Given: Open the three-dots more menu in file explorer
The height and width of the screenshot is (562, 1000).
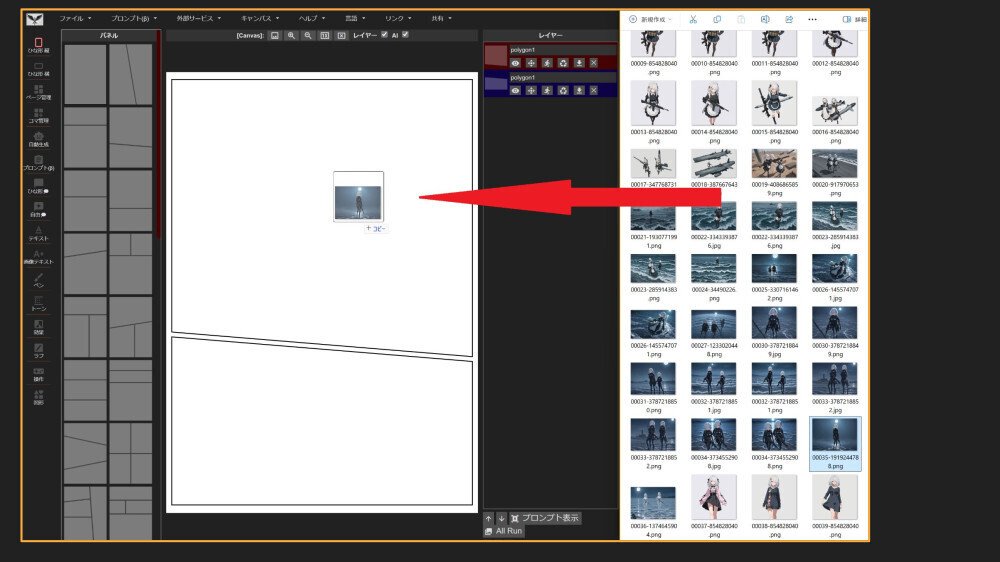Looking at the screenshot, I should [812, 19].
